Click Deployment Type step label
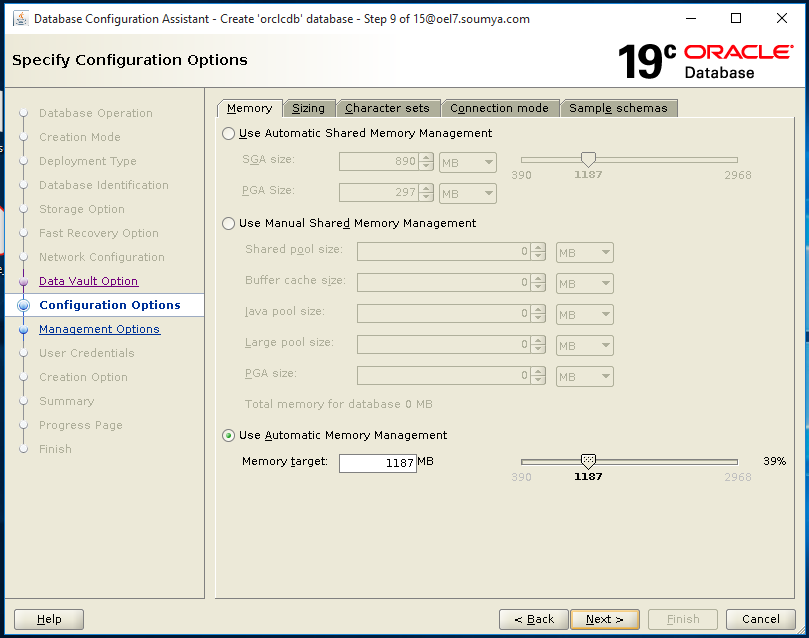The image size is (809, 638). (x=88, y=161)
